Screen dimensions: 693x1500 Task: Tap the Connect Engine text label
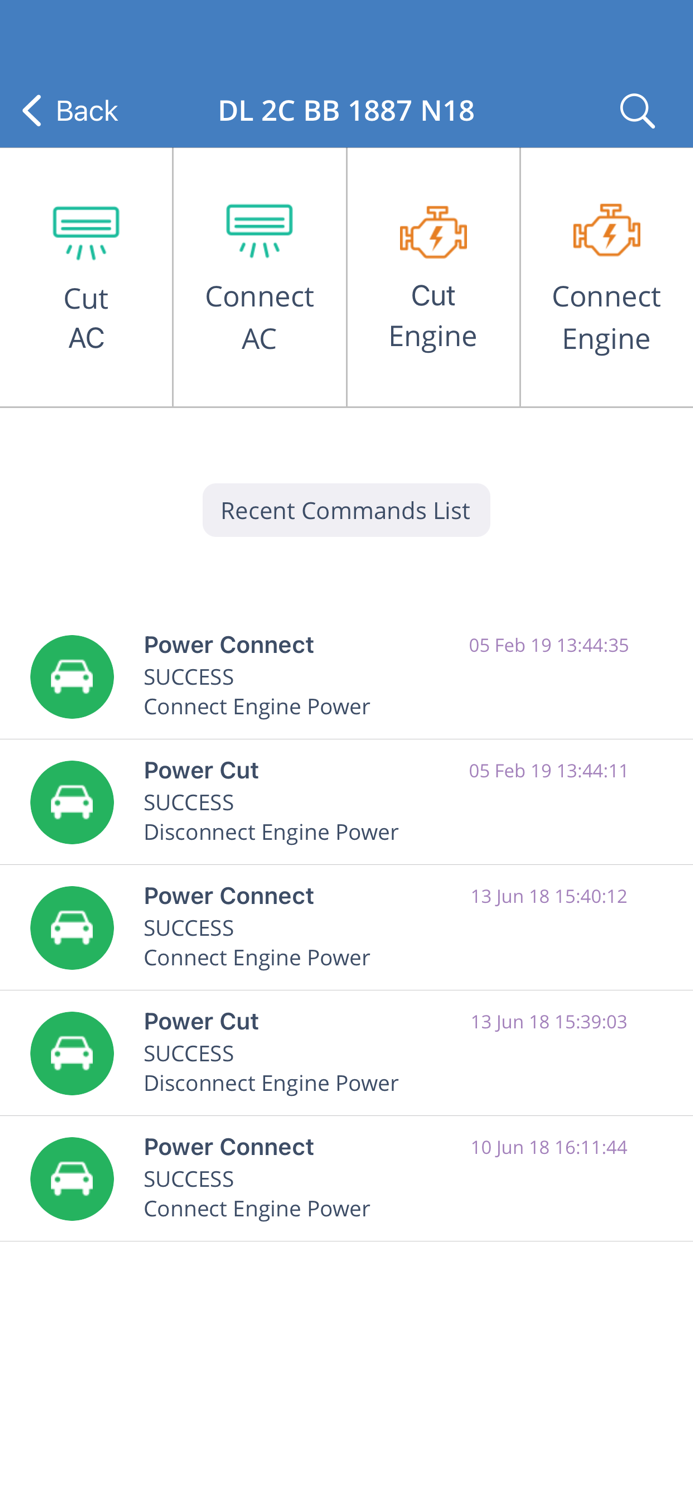pos(606,317)
